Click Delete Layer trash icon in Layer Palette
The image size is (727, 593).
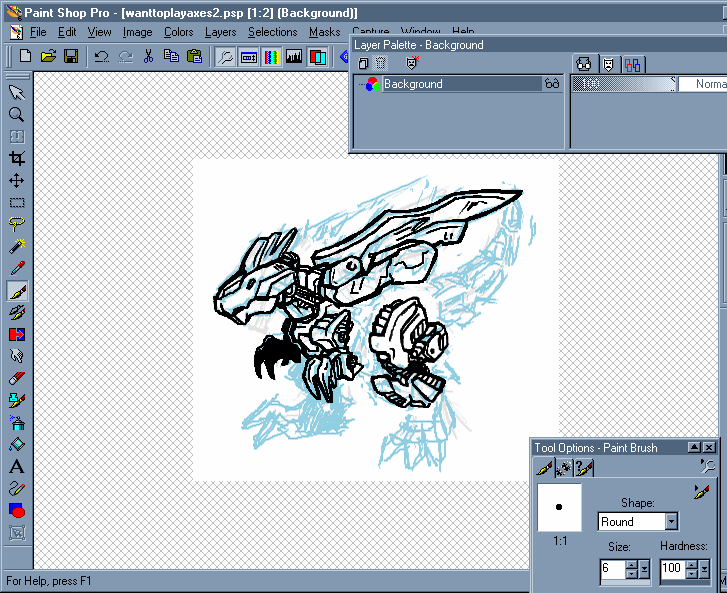[380, 64]
